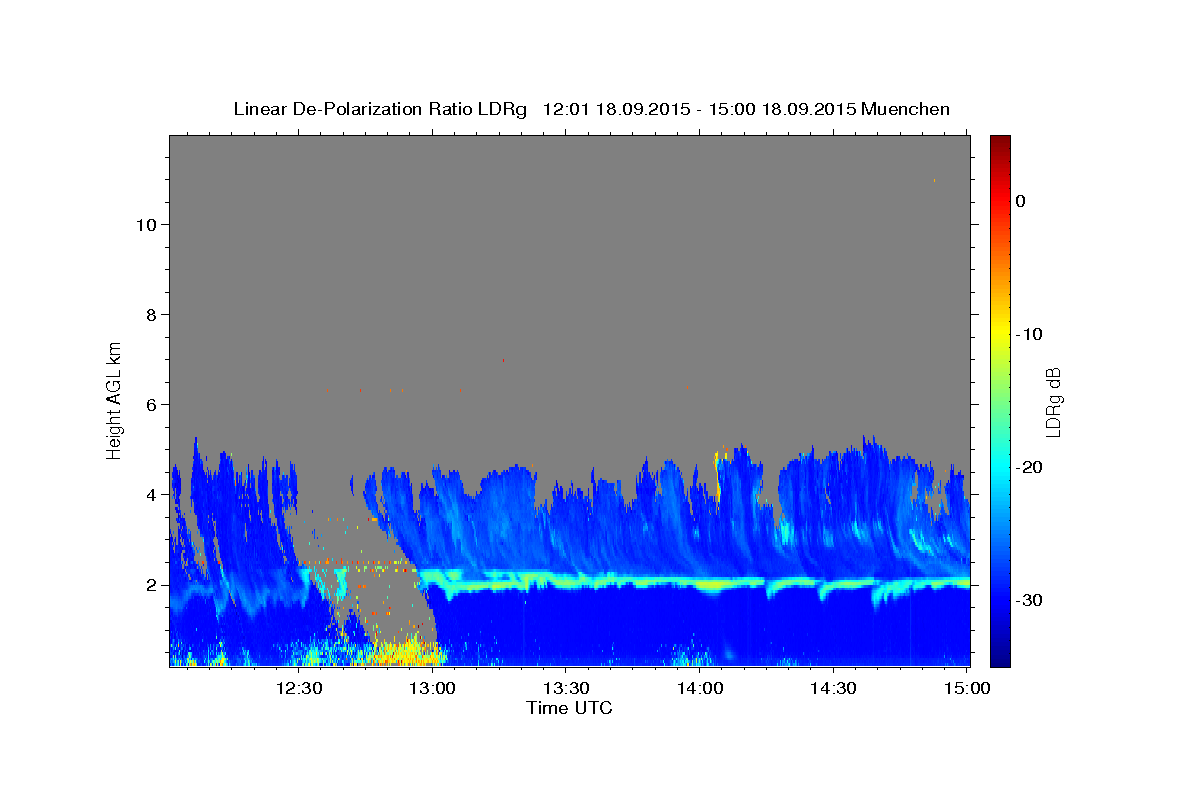Click the colorbar value '0'

(x=1020, y=201)
